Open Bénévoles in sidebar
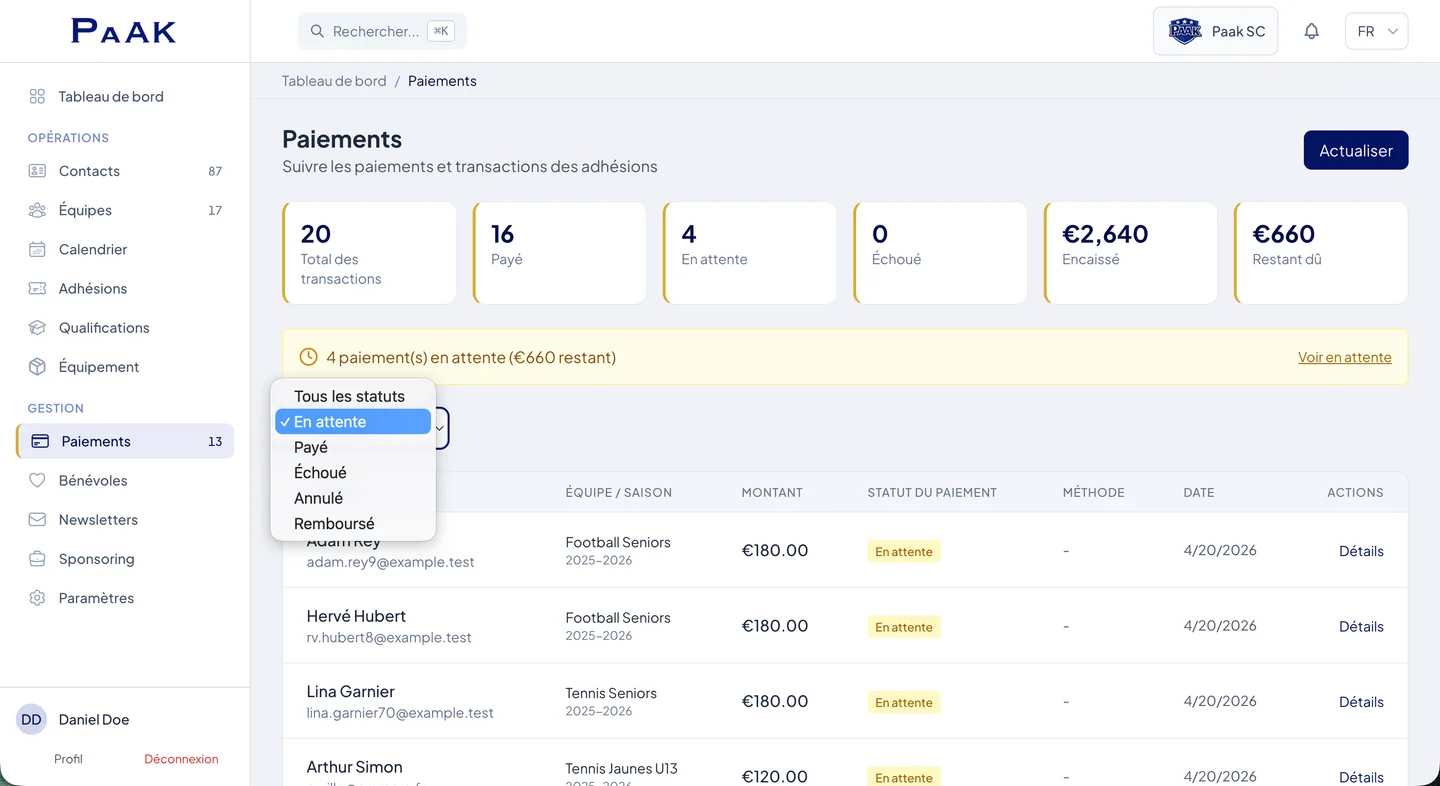This screenshot has height=786, width=1440. 125,481
